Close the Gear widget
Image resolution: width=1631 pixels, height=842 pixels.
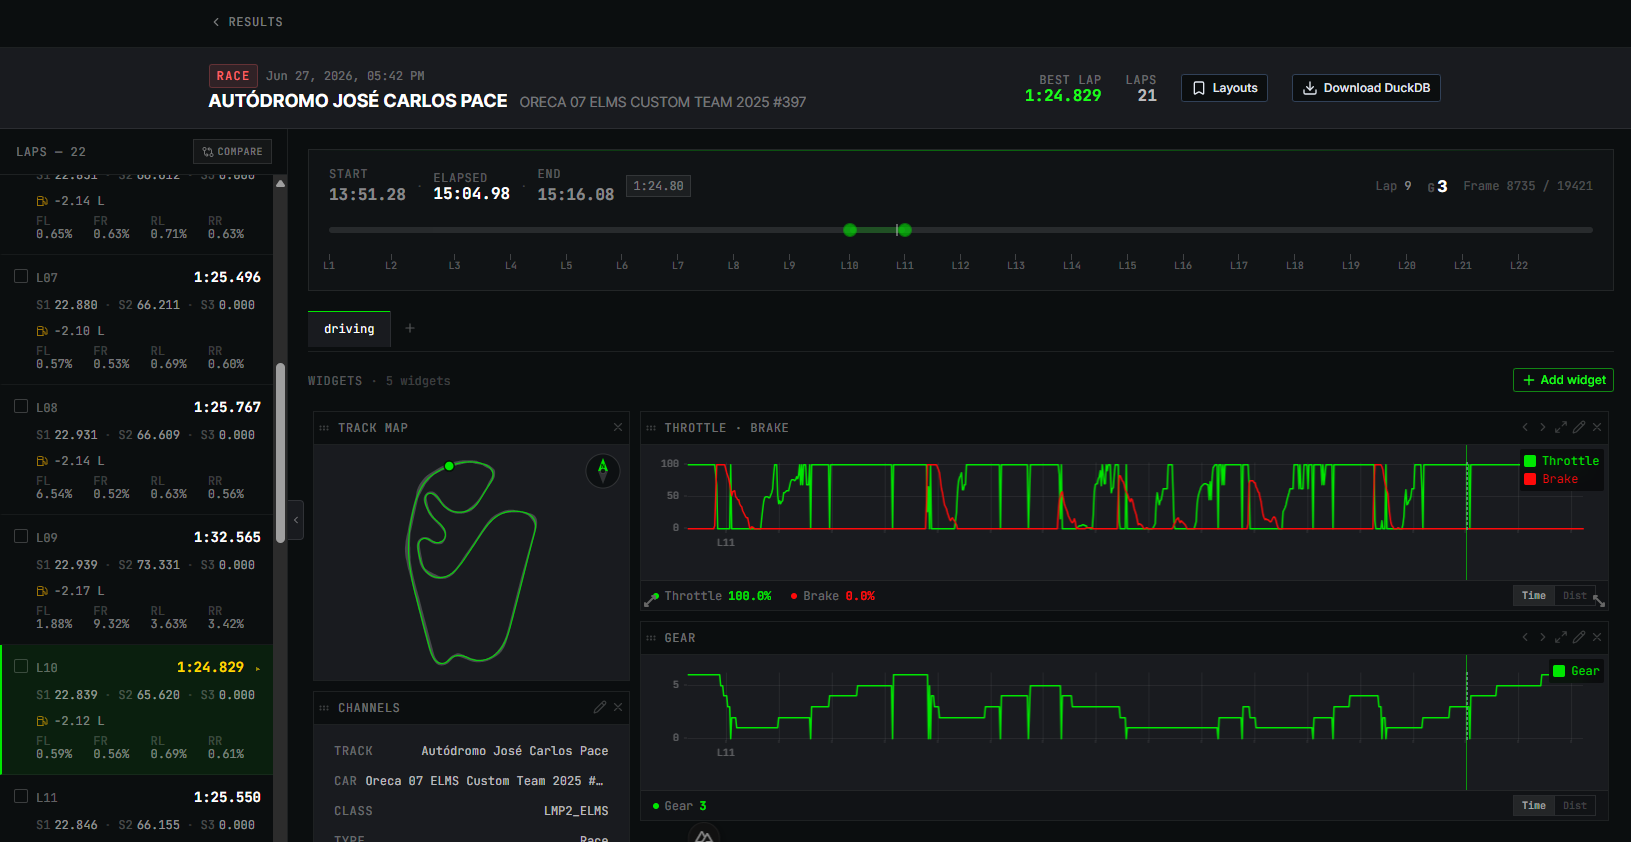(x=1597, y=637)
